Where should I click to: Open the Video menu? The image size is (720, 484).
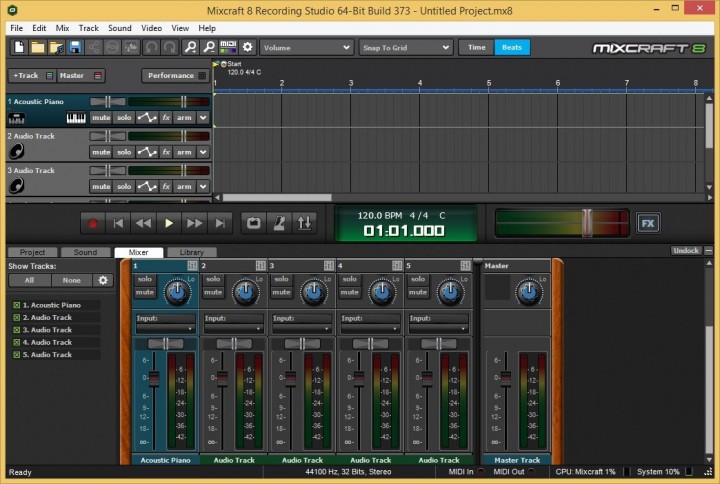152,28
